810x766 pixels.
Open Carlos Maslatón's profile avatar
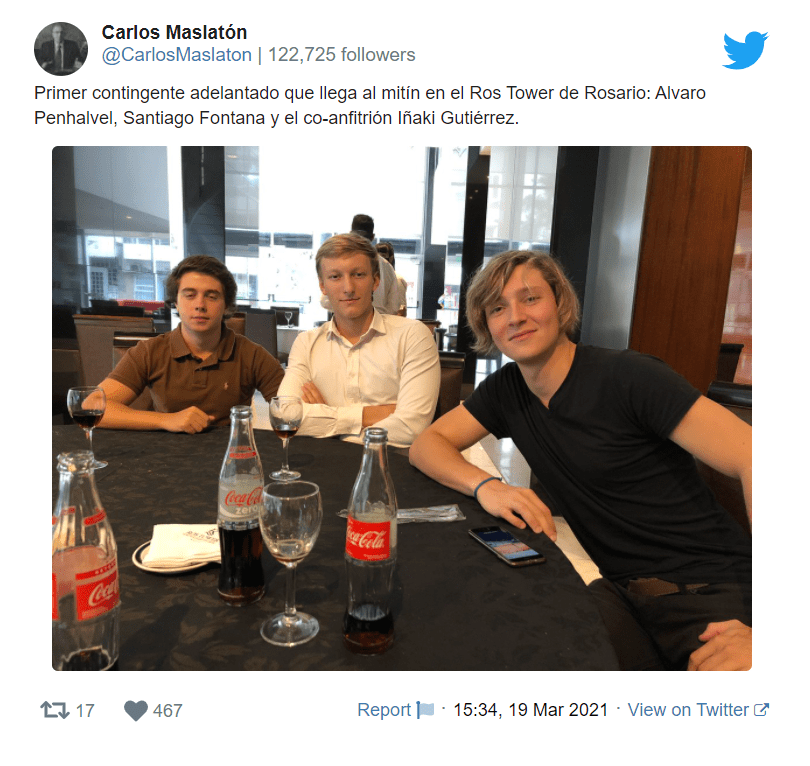point(61,49)
